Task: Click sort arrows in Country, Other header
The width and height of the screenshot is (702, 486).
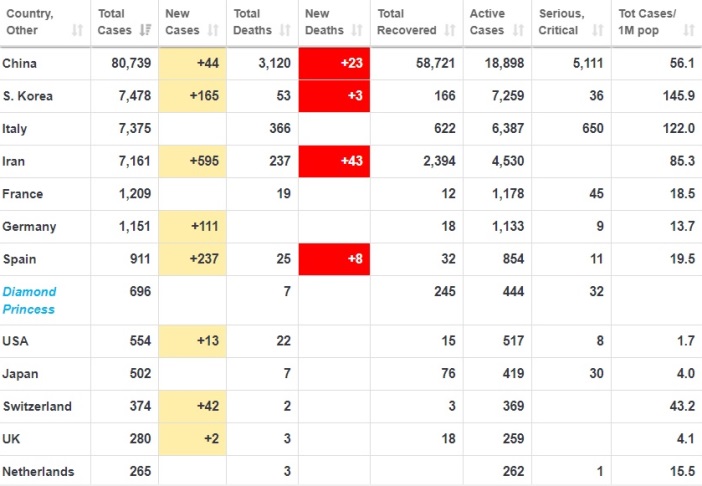Action: (78, 30)
